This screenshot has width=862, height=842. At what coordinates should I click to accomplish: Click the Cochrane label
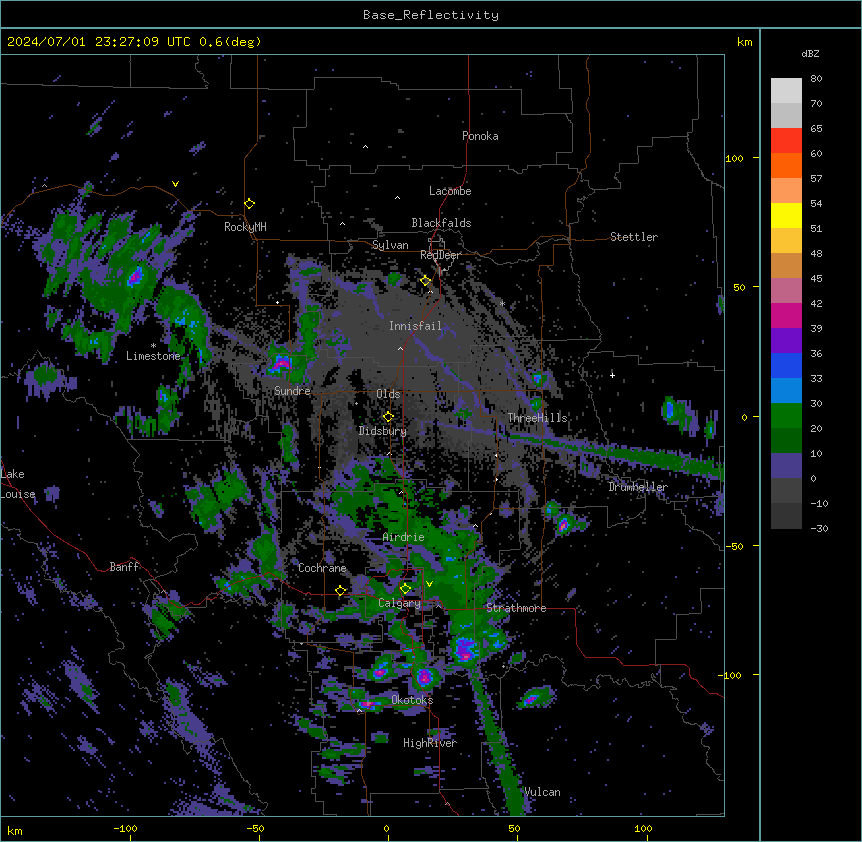pyautogui.click(x=322, y=568)
